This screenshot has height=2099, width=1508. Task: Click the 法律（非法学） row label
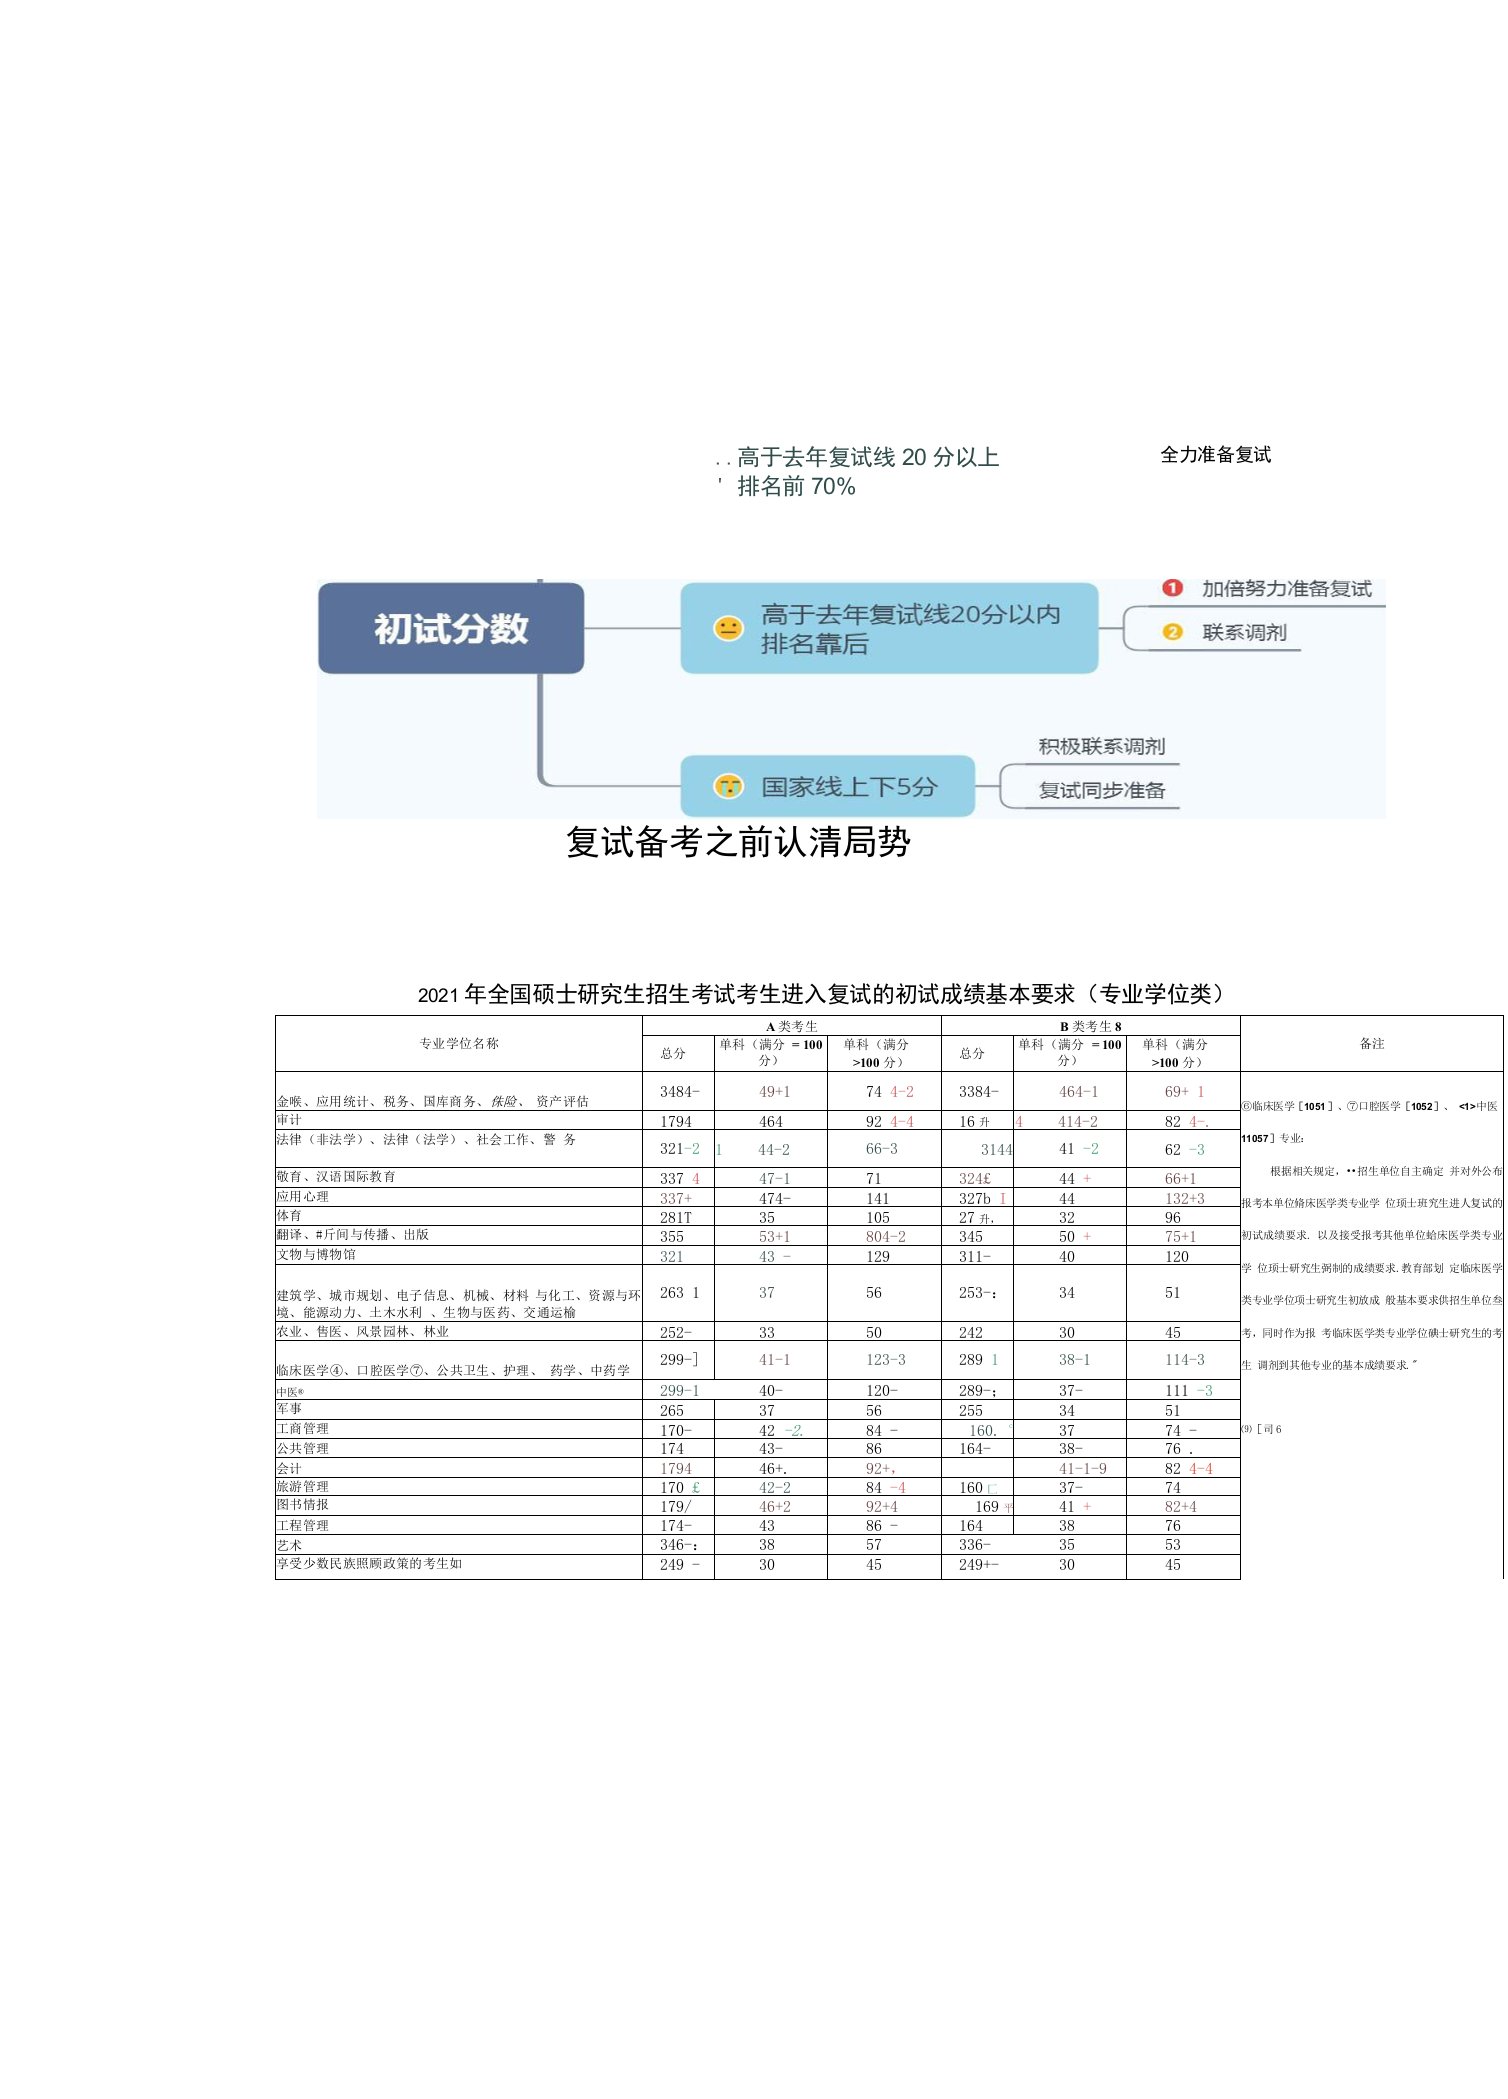point(426,1139)
